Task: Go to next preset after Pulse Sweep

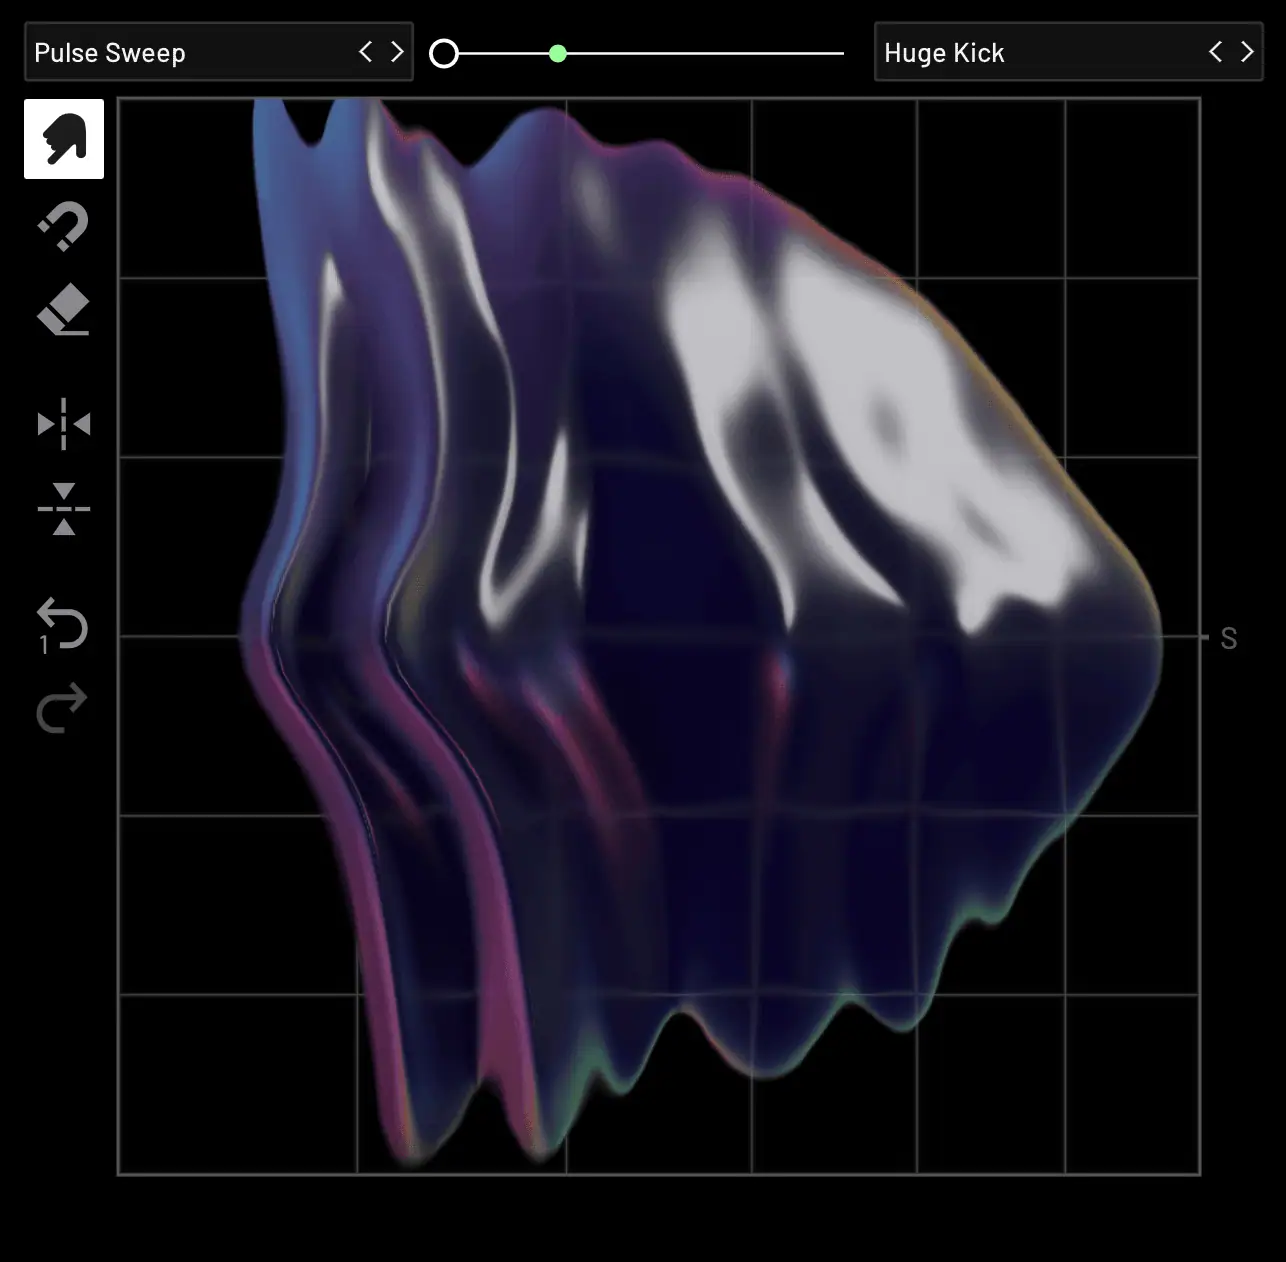Action: pos(397,52)
